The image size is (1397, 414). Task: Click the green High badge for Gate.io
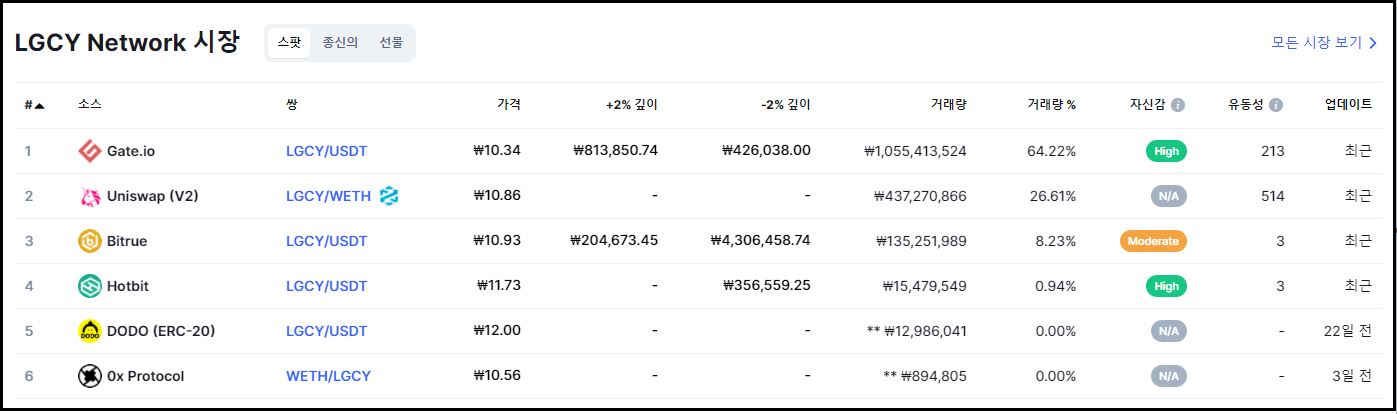coord(1166,151)
